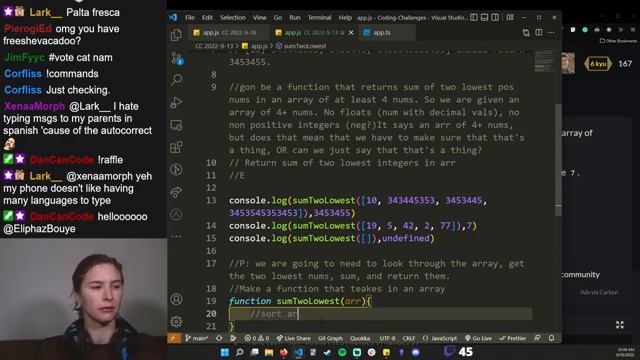
Task: Click the editor vertical scrollbar
Action: (x=558, y=159)
